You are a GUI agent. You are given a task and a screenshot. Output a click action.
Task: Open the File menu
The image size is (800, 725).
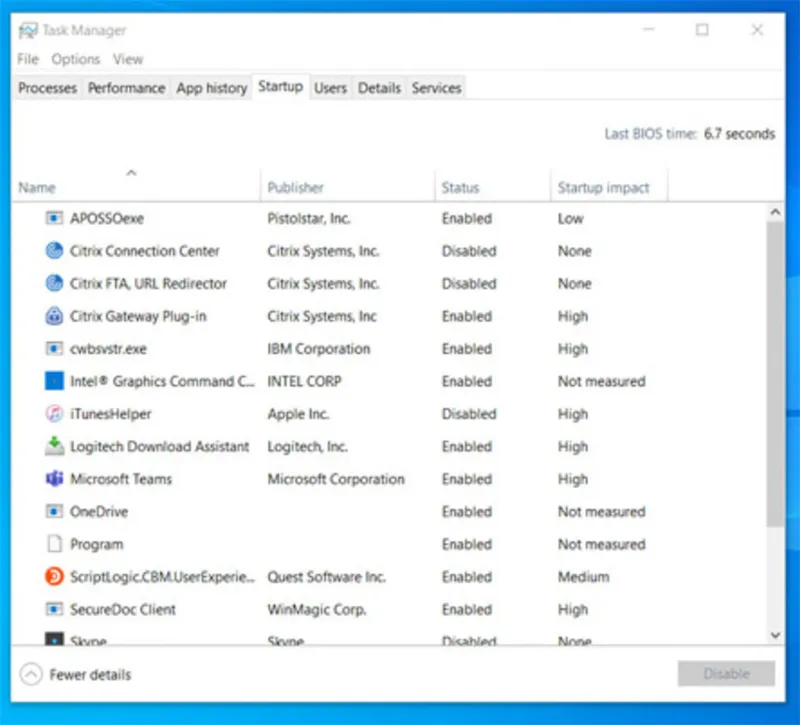tap(28, 59)
